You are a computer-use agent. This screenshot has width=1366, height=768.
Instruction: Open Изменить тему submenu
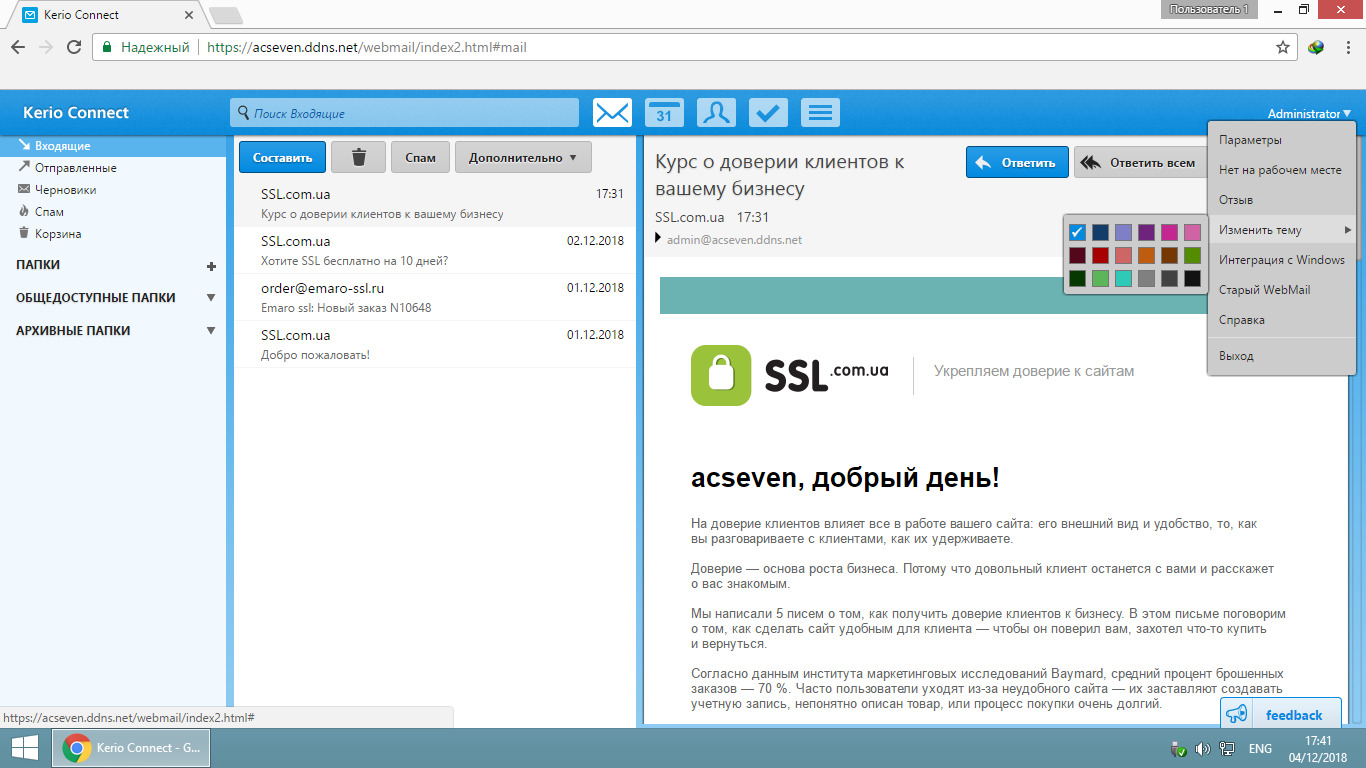click(x=1282, y=230)
